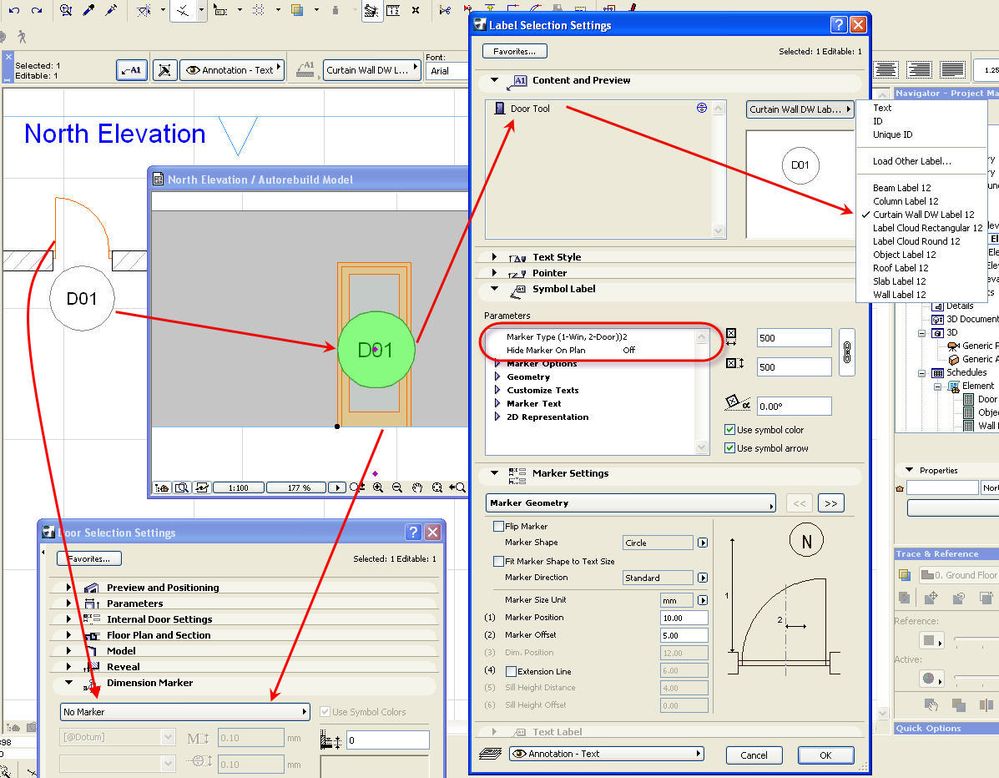Open the Marker Direction Standard dropdown
Image resolution: width=999 pixels, height=778 pixels.
[703, 578]
